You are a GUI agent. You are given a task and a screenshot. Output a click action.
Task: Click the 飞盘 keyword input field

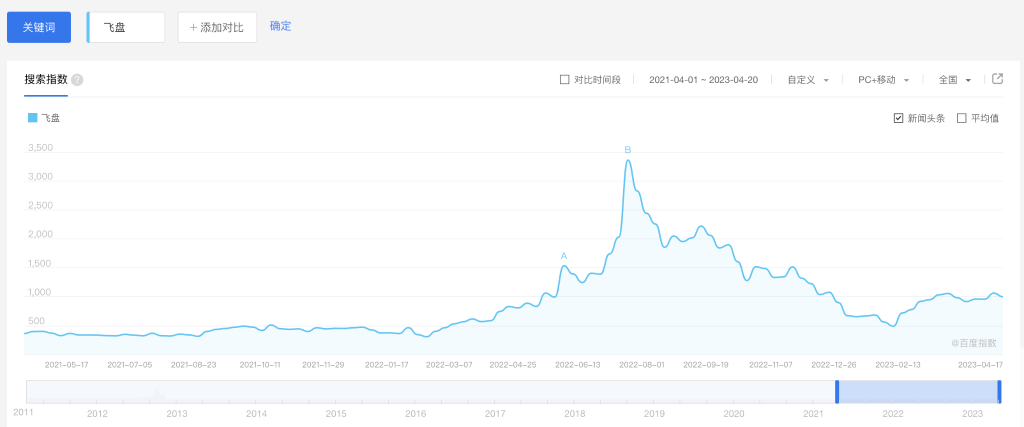point(127,27)
